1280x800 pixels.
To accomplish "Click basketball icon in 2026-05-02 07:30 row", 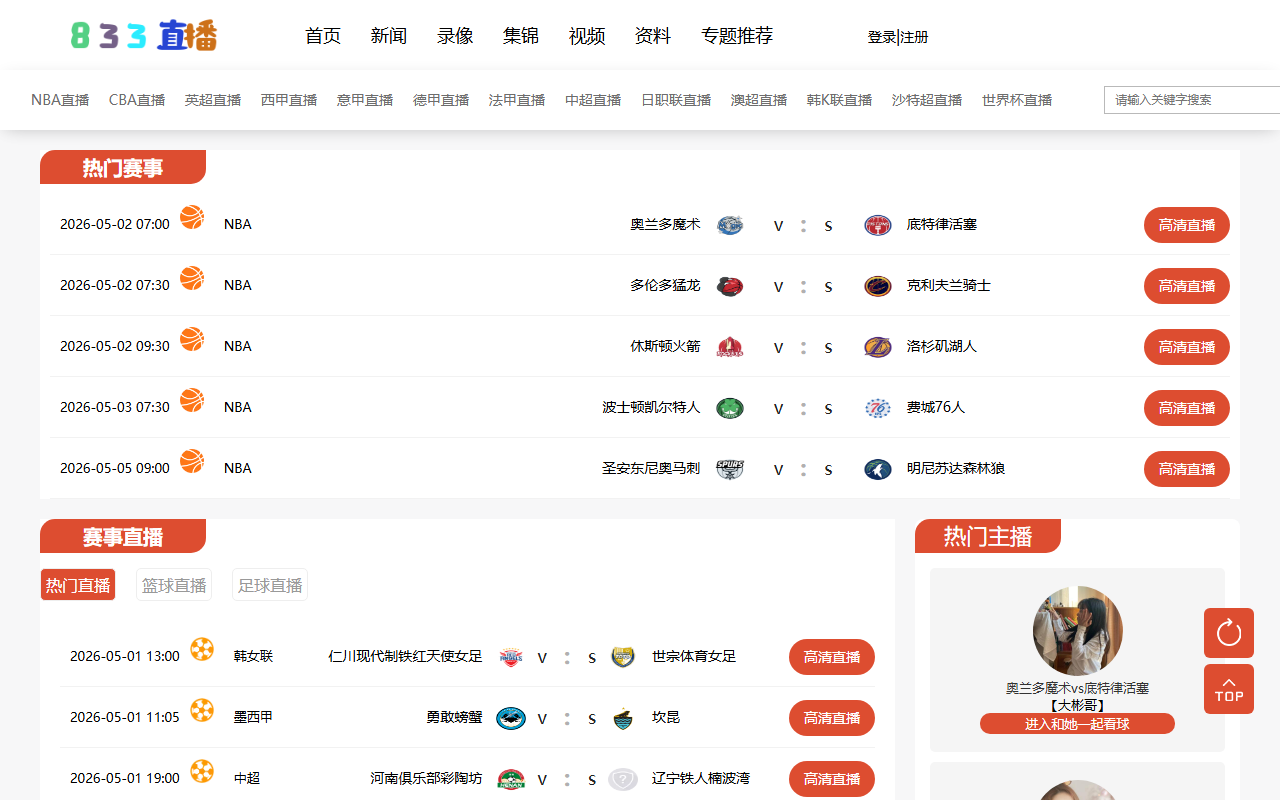I will [192, 278].
